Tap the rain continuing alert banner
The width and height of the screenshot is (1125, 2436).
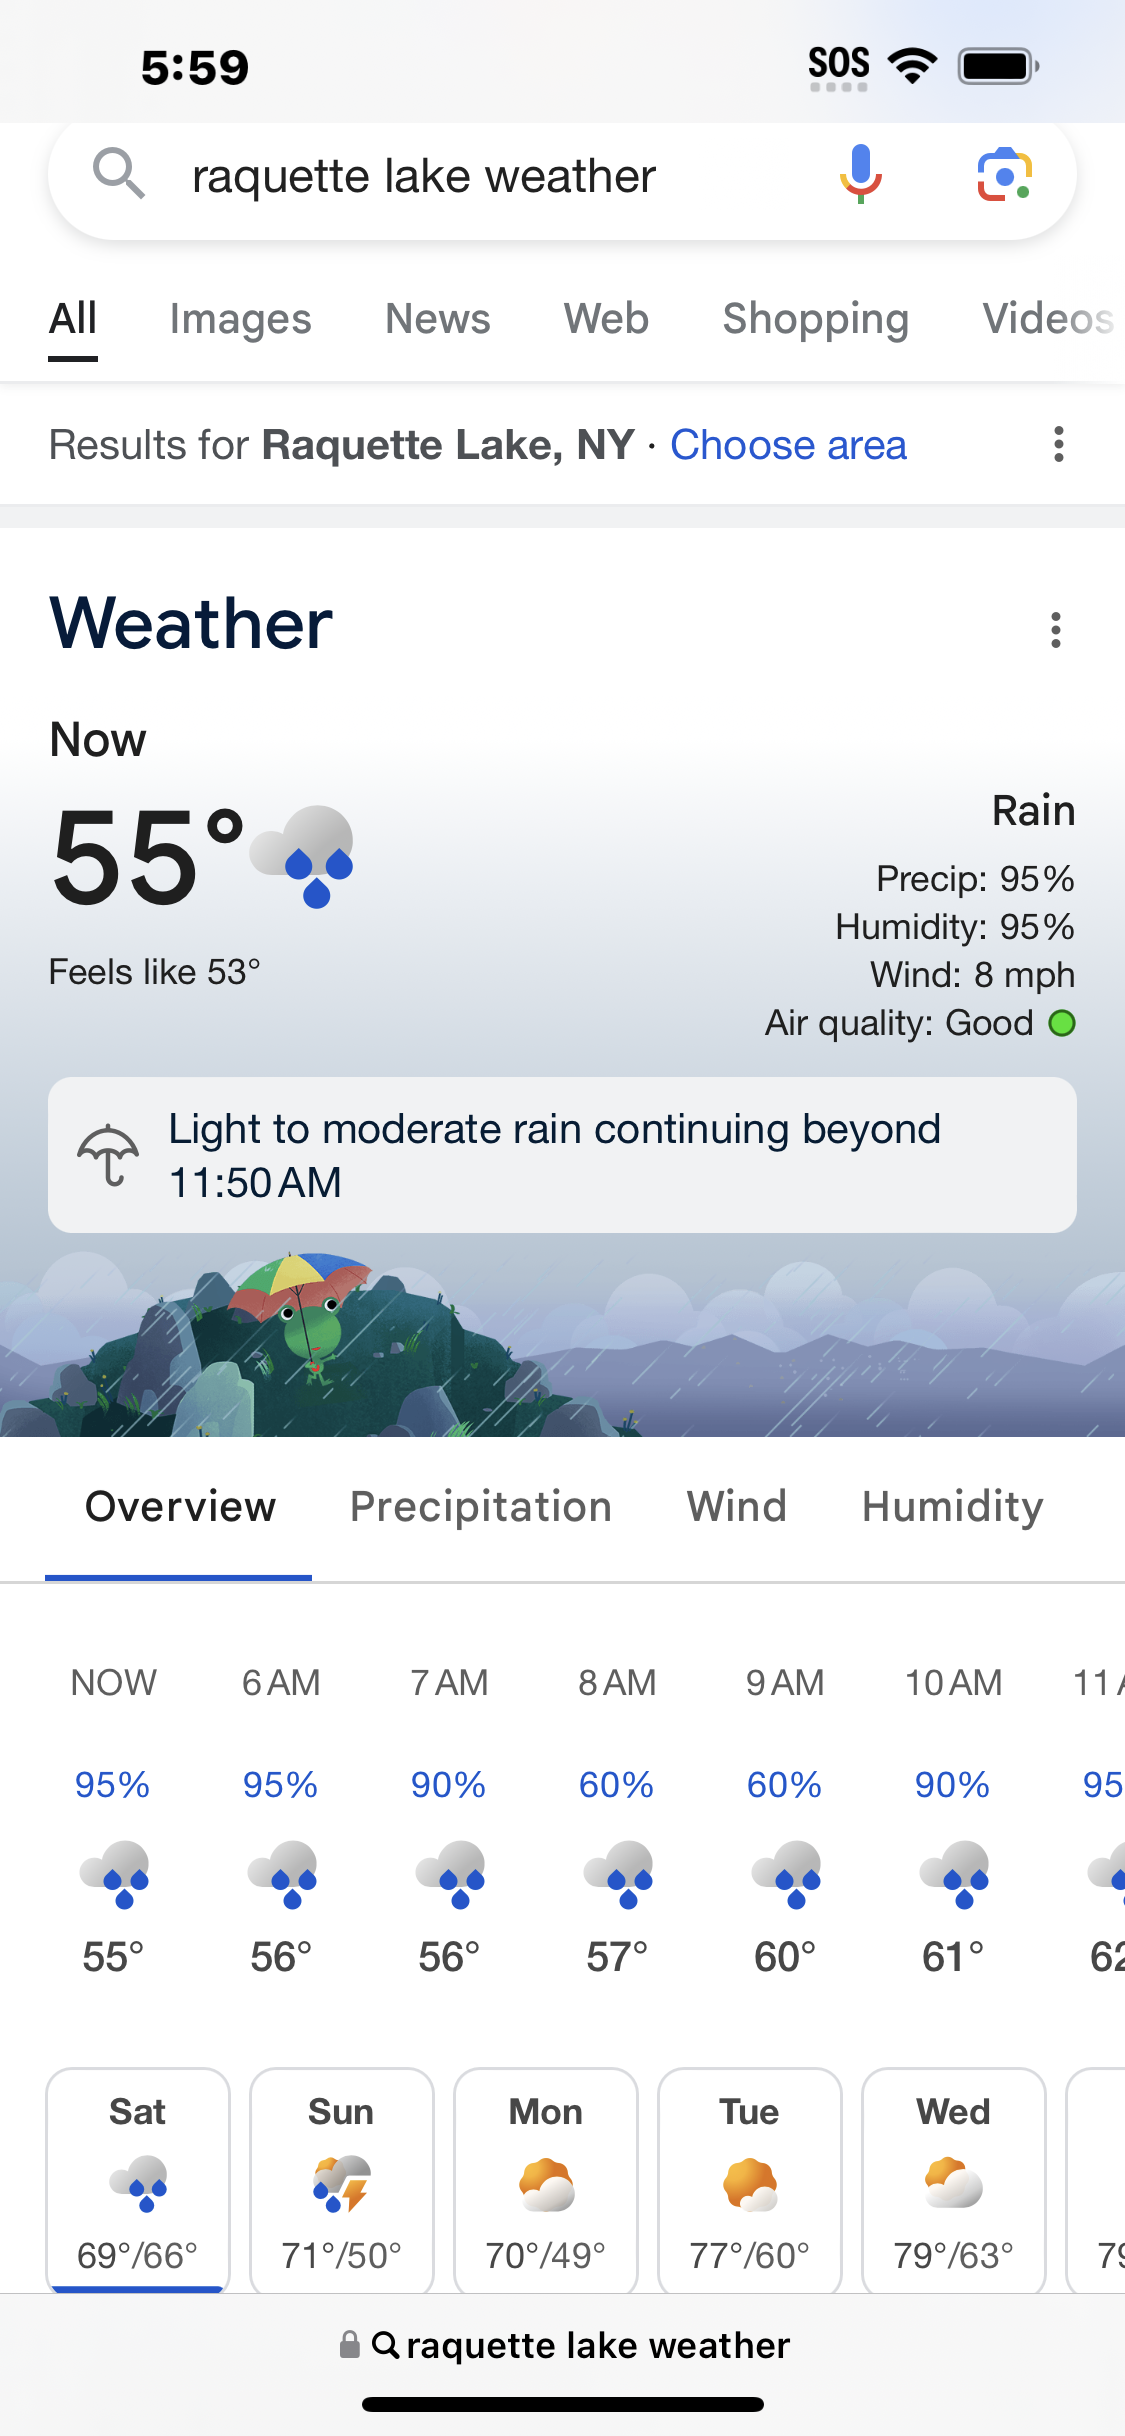pos(562,1155)
